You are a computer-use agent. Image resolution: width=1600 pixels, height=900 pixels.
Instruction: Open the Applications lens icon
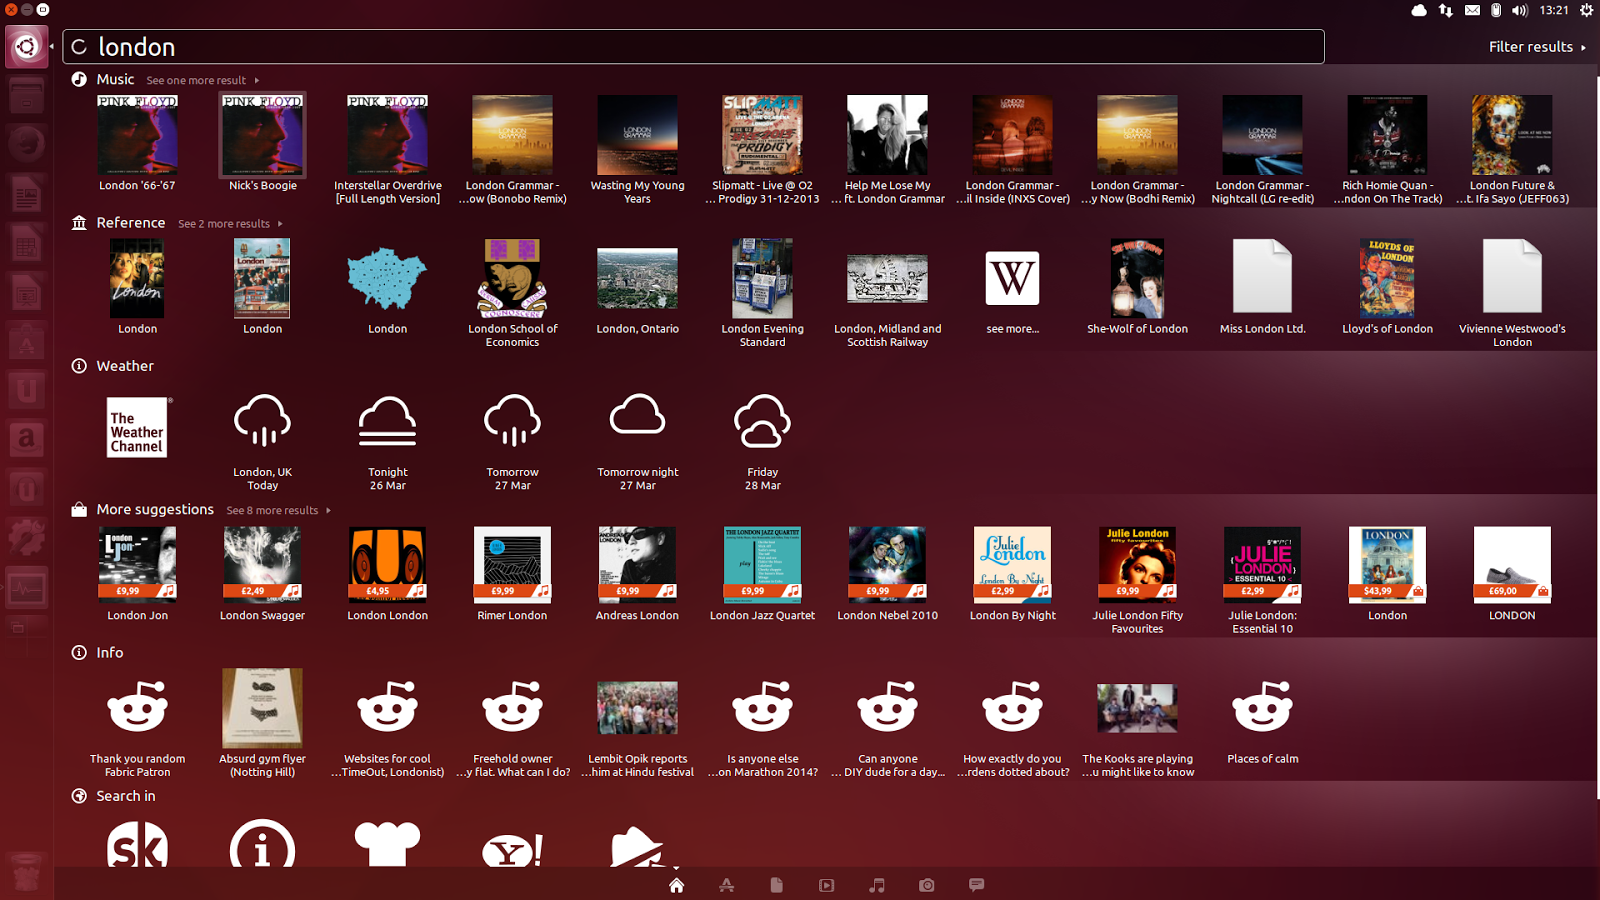click(x=727, y=885)
